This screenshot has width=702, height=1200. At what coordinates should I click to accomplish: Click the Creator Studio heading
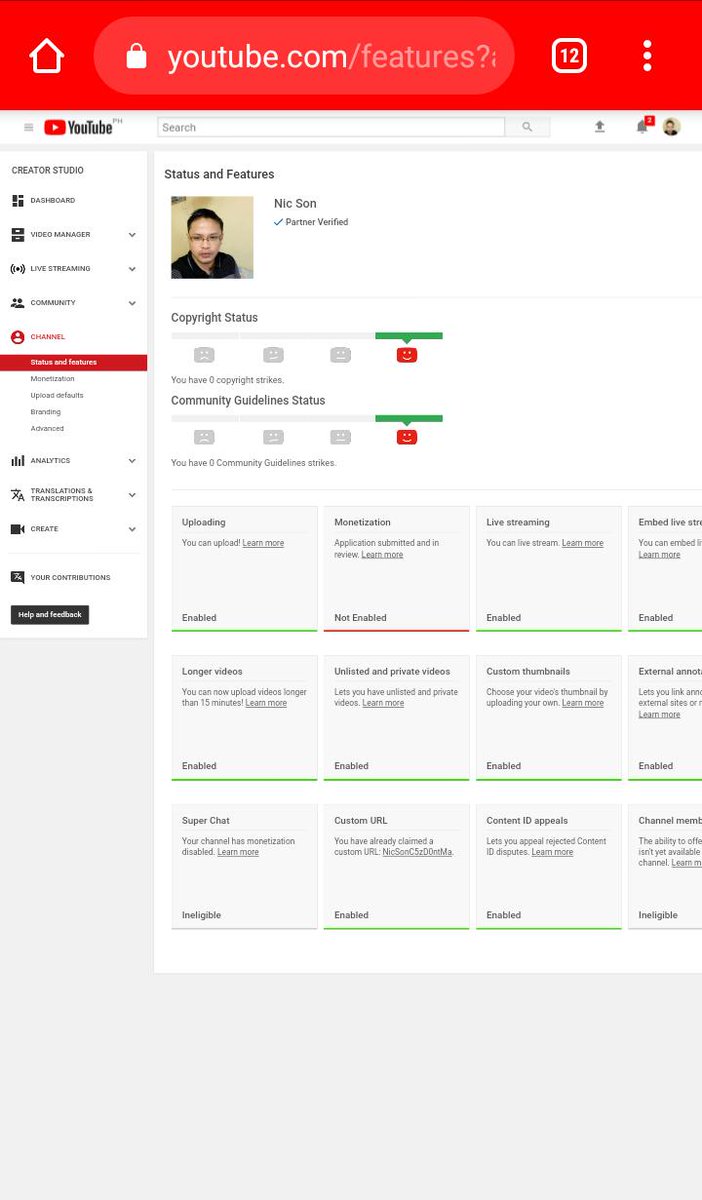(x=48, y=171)
